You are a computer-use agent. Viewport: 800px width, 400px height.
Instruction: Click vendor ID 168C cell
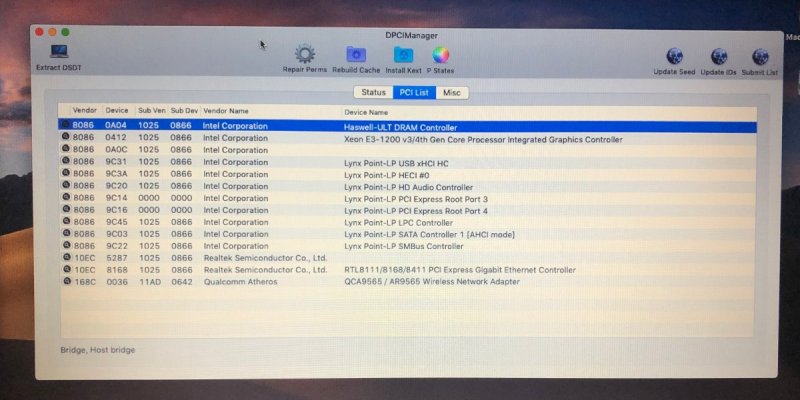click(85, 282)
